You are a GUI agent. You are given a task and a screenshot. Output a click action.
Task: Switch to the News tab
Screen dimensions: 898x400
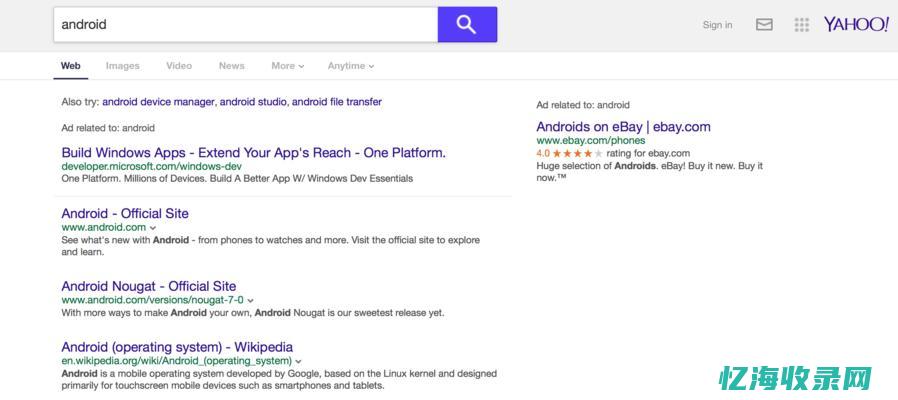click(231, 66)
